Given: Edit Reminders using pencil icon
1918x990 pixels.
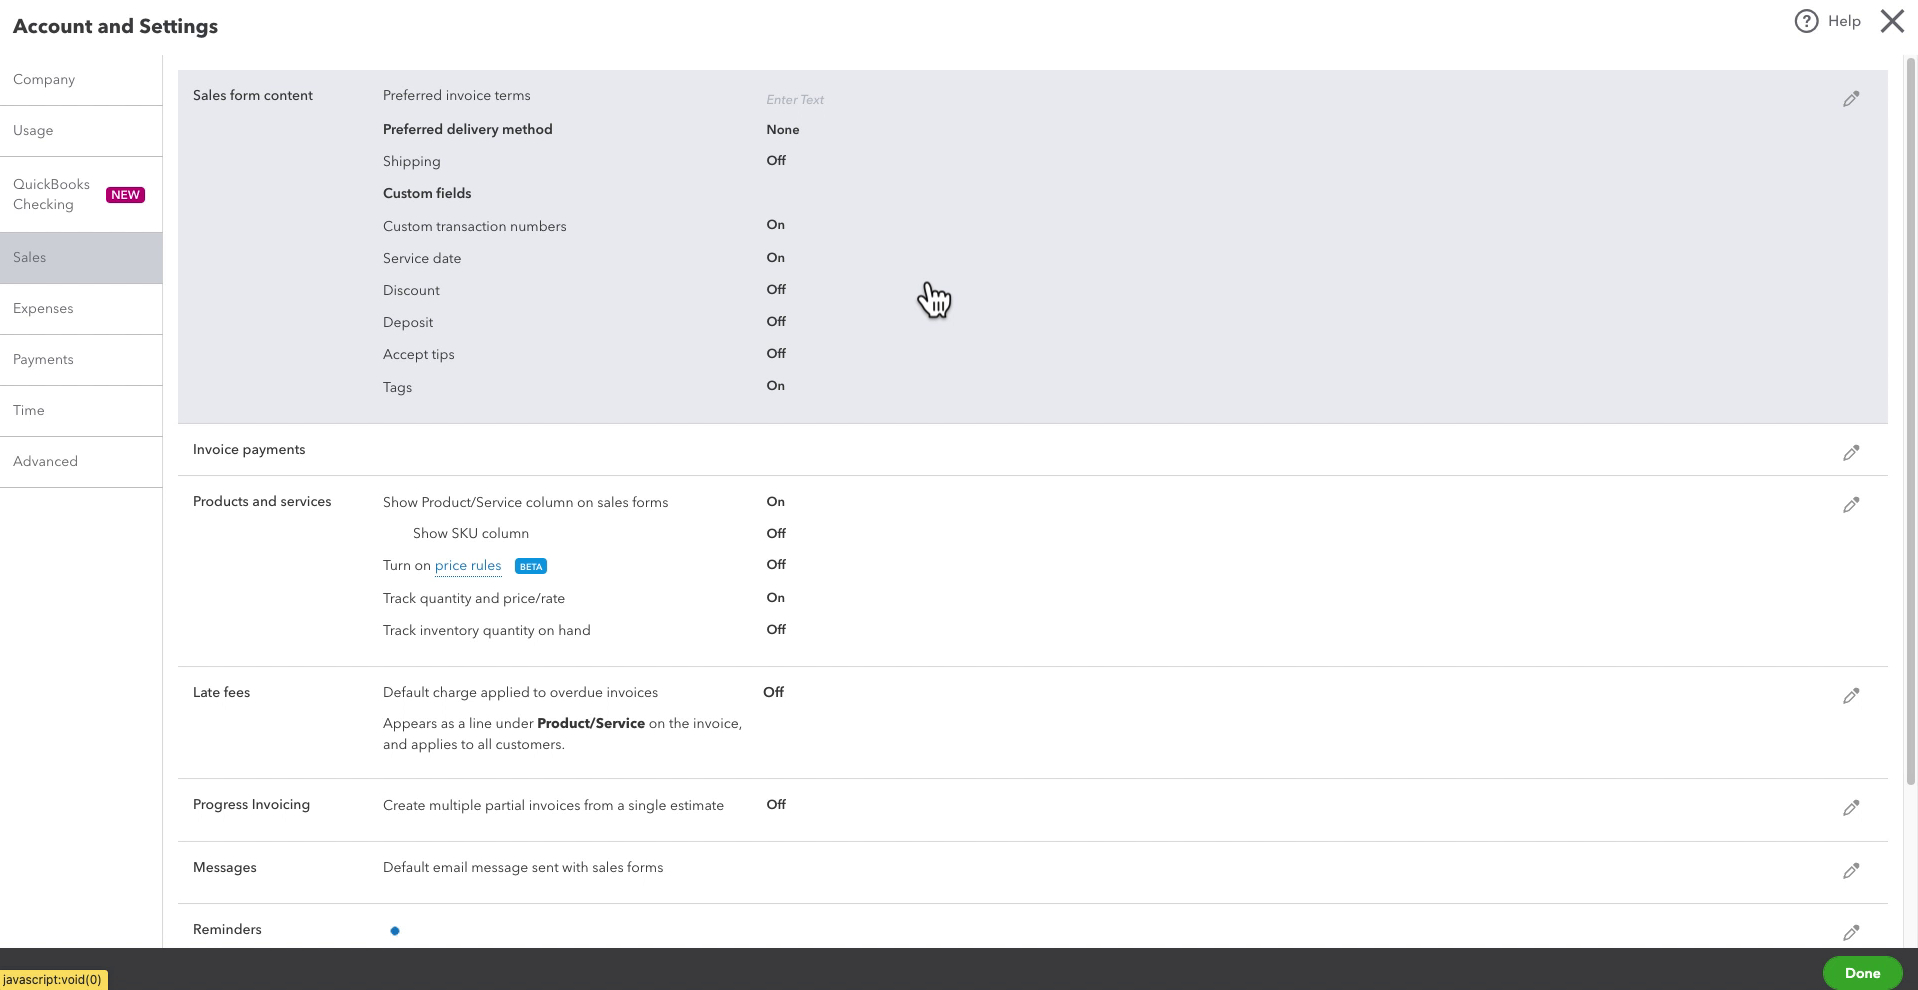Looking at the screenshot, I should point(1851,933).
